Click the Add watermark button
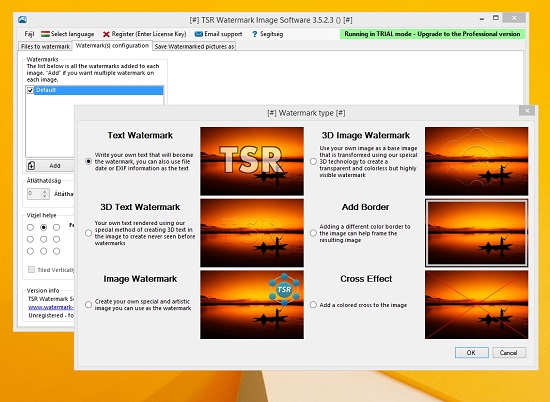The height and width of the screenshot is (402, 550). coord(50,166)
